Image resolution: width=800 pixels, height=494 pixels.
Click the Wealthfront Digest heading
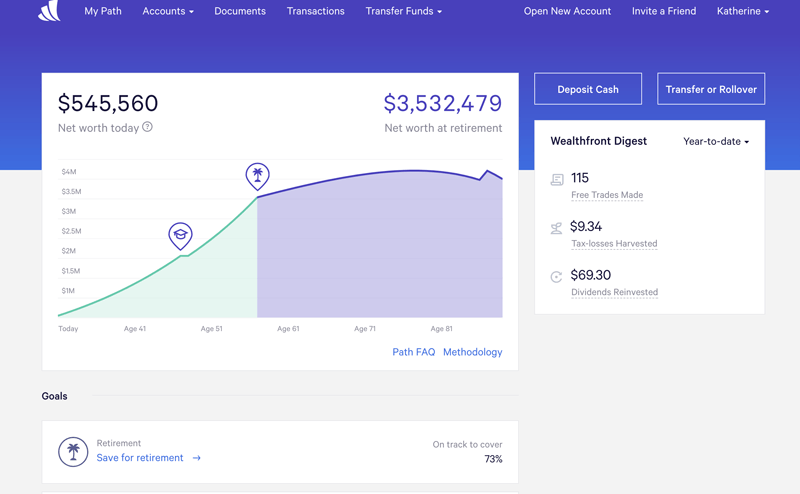[x=598, y=141]
